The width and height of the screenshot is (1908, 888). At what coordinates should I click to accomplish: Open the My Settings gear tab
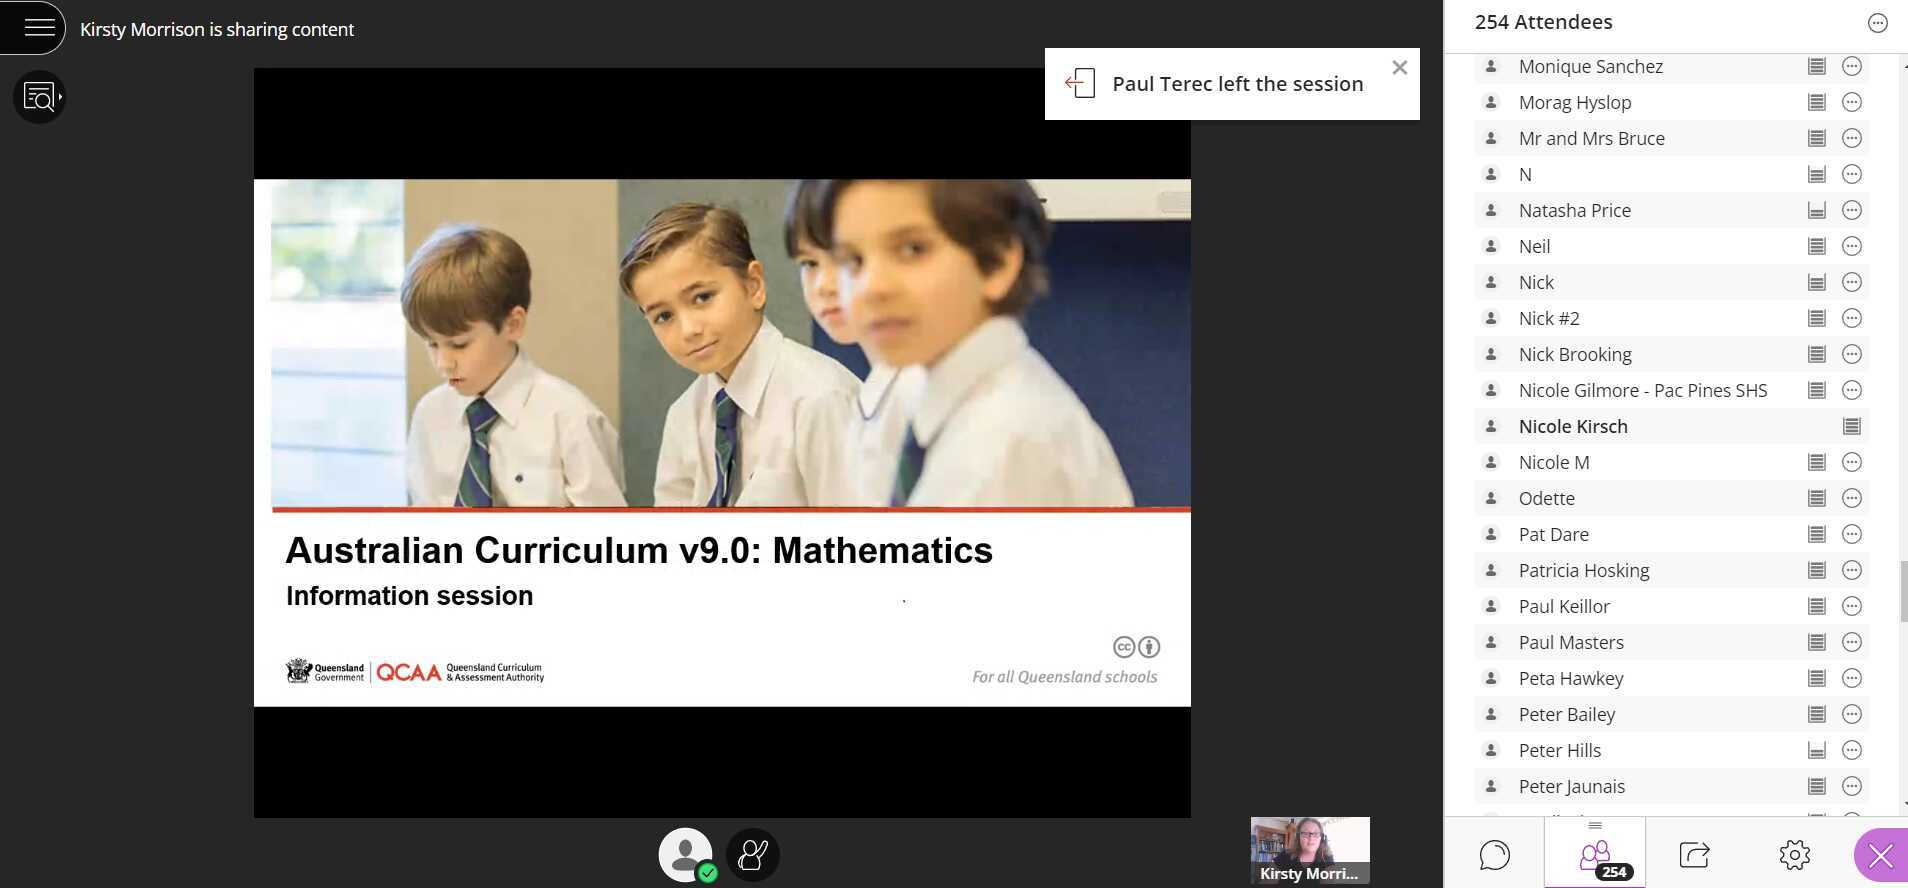pyautogui.click(x=1795, y=854)
